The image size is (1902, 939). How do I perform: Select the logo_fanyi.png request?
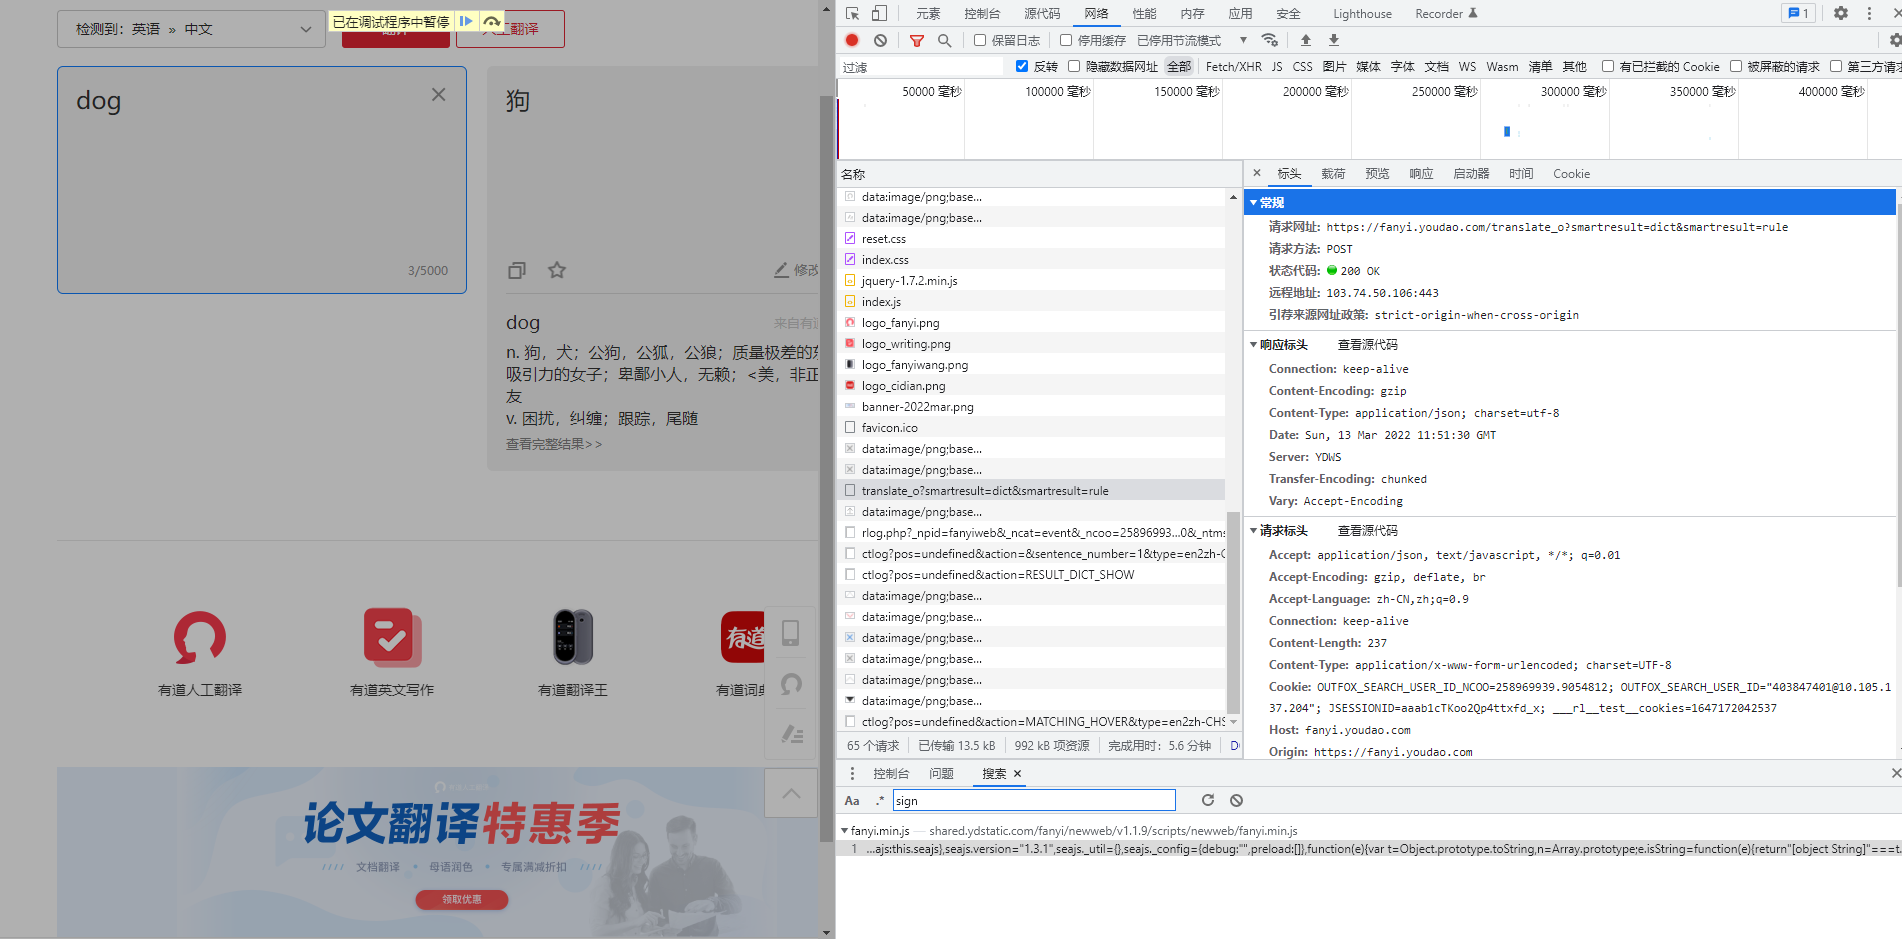click(1031, 322)
